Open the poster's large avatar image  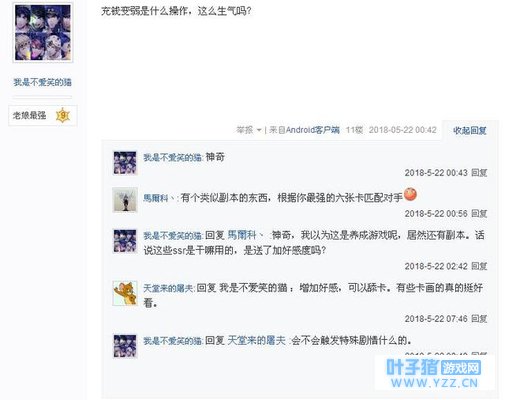pos(43,32)
